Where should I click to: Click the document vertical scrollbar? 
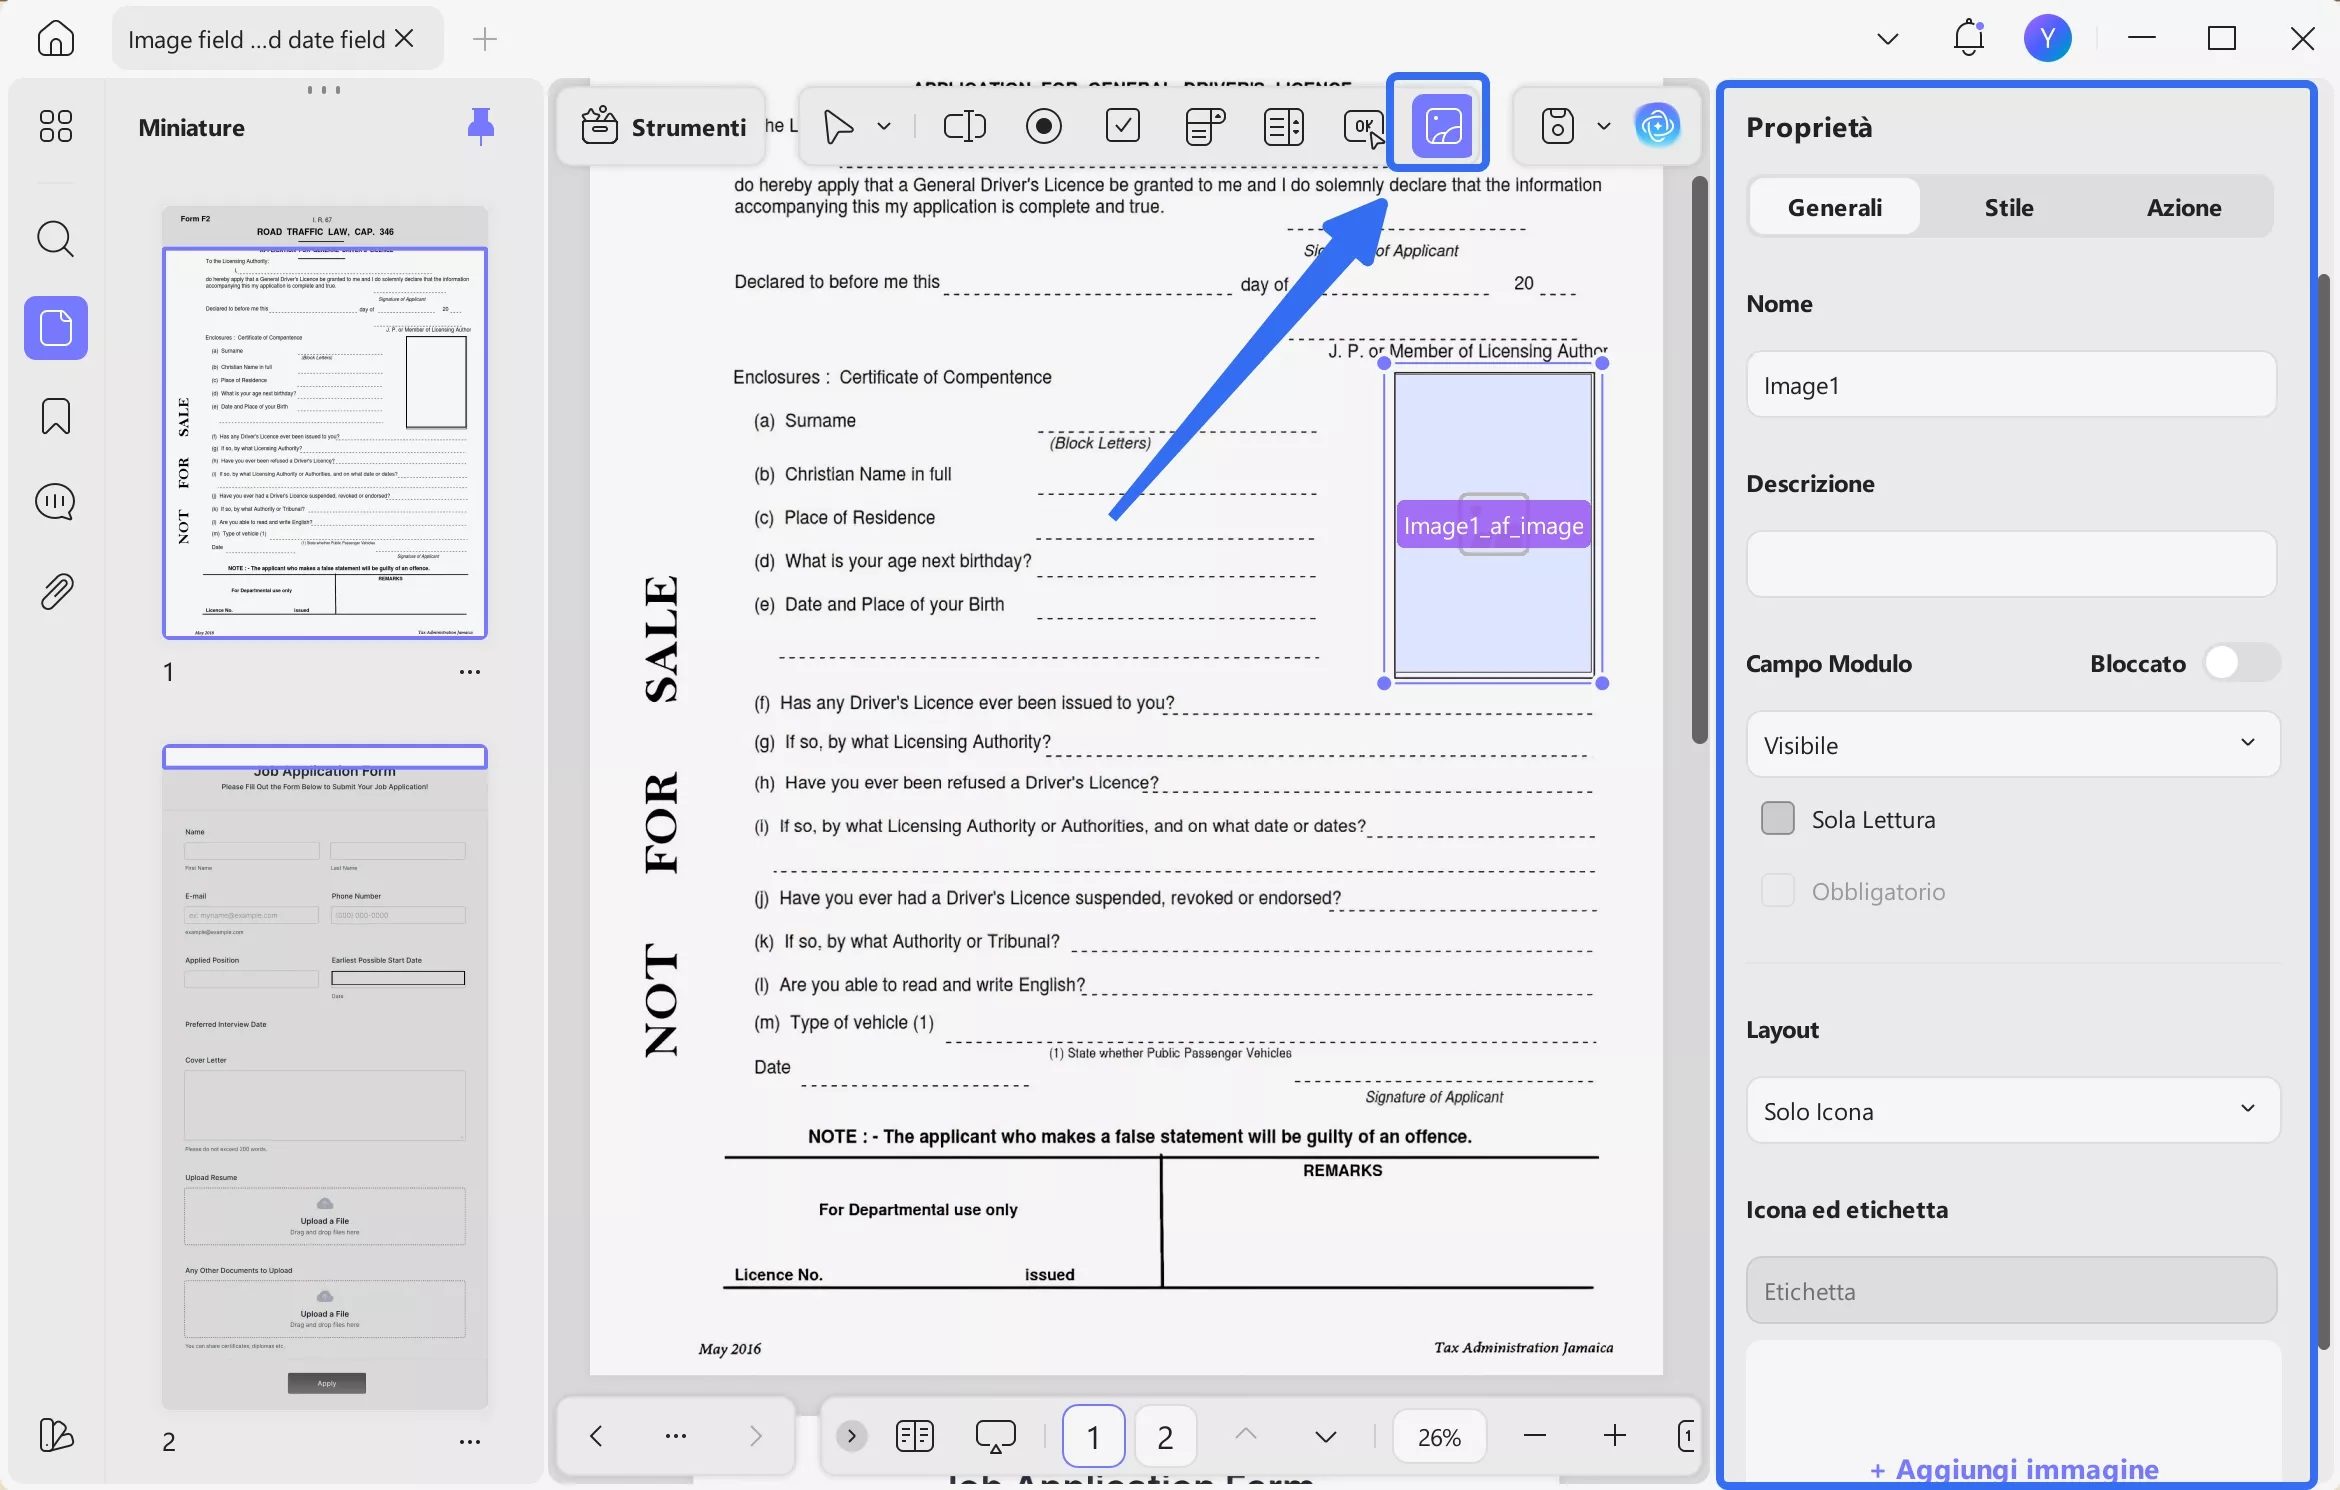coord(1699,460)
